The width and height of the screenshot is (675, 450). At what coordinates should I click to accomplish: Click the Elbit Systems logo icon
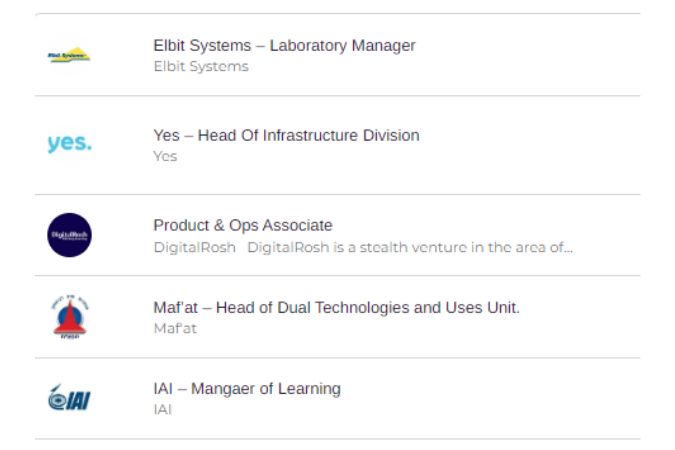pyautogui.click(x=69, y=55)
